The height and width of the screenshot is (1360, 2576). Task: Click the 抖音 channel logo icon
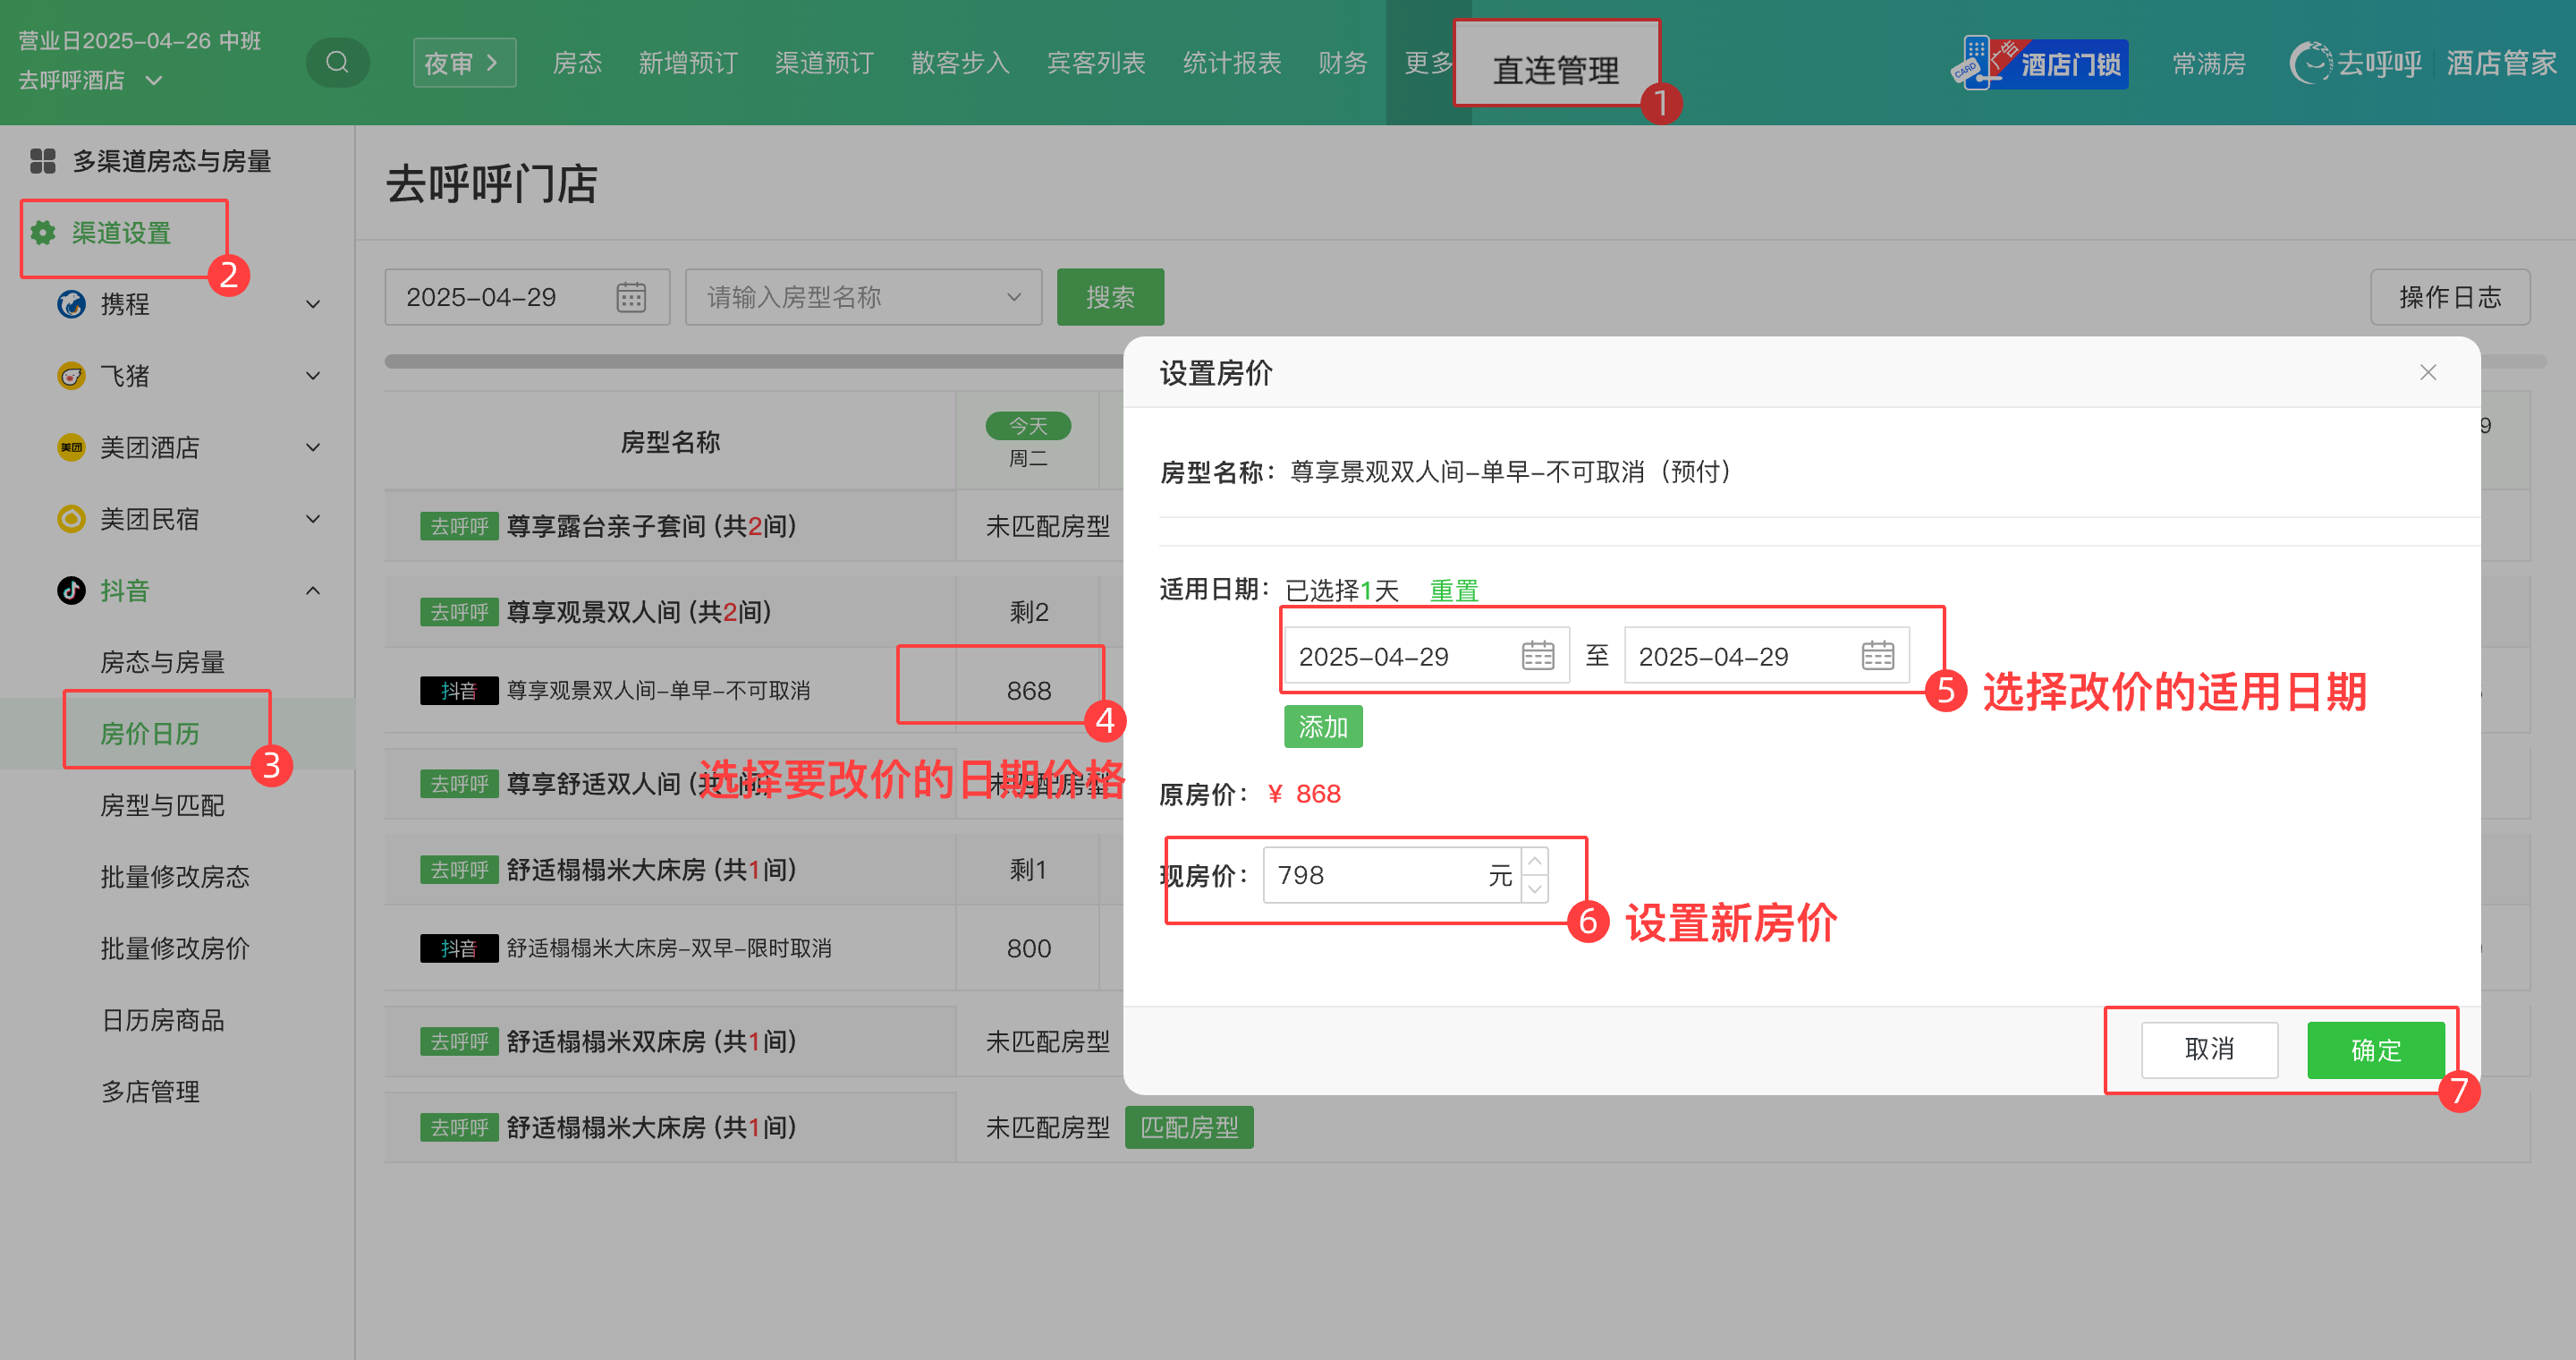(71, 590)
